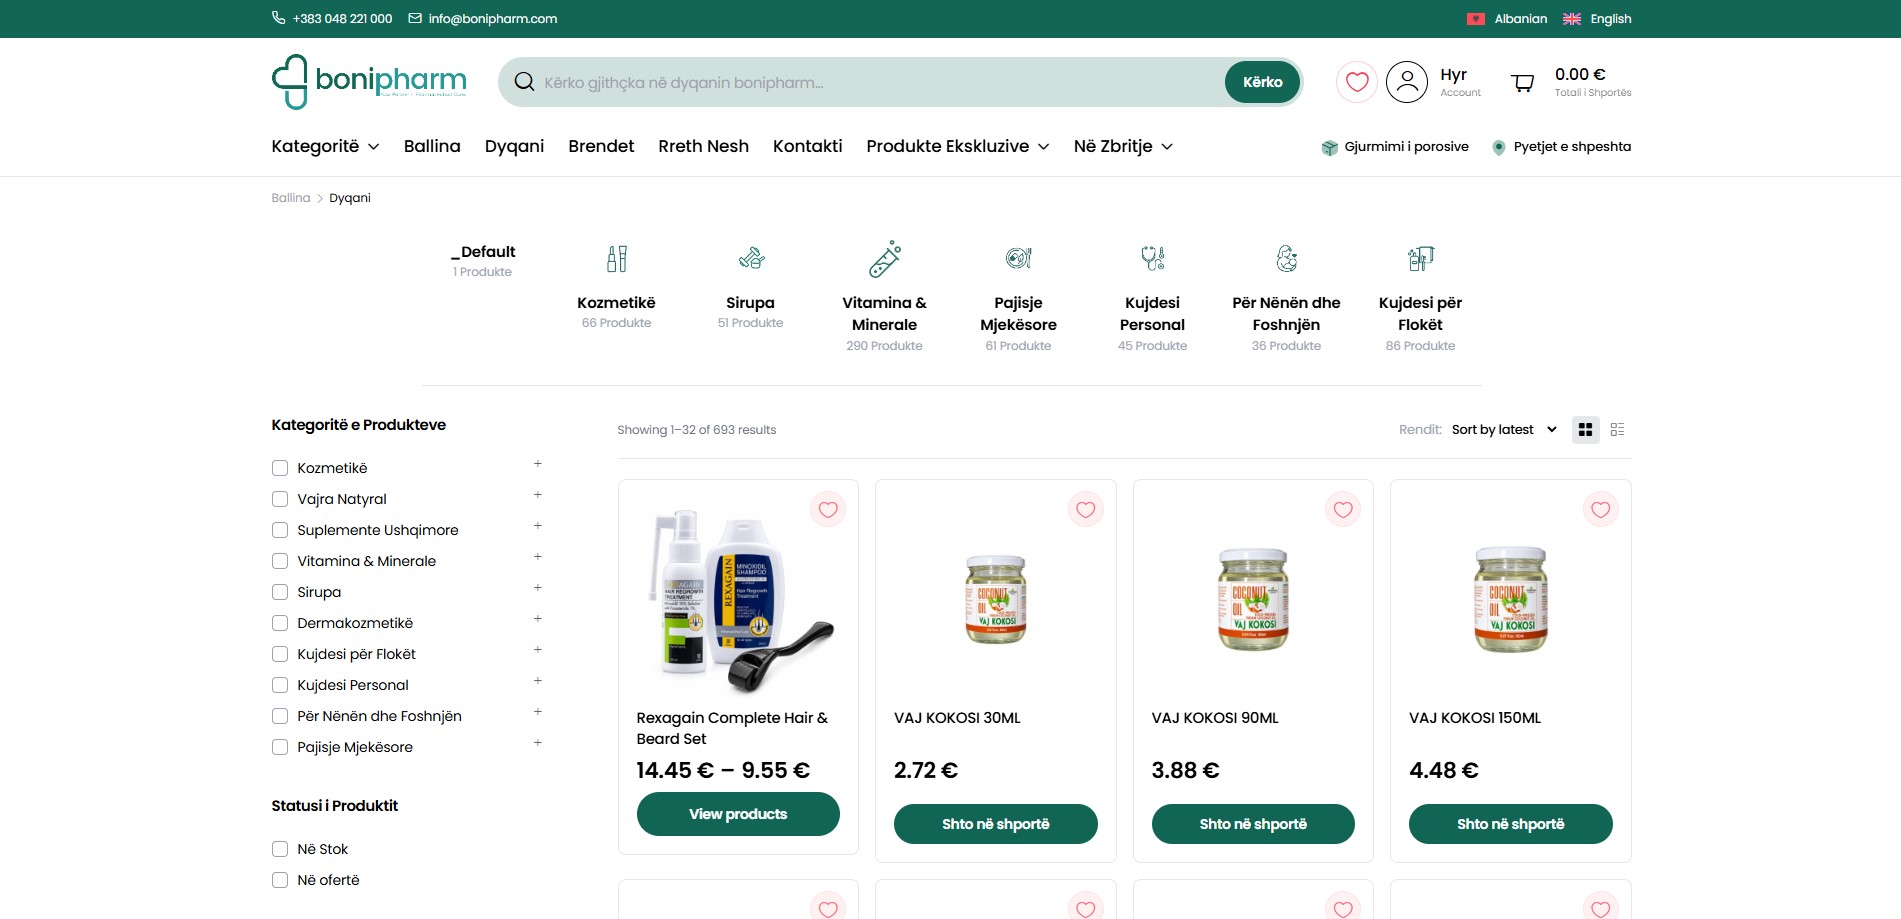The height and width of the screenshot is (919, 1901).
Task: Check the Kujdesi për Flokët filter checkbox
Action: coord(280,654)
